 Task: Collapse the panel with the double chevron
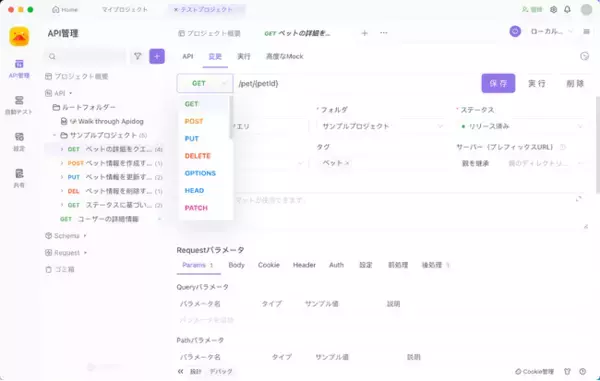181,371
